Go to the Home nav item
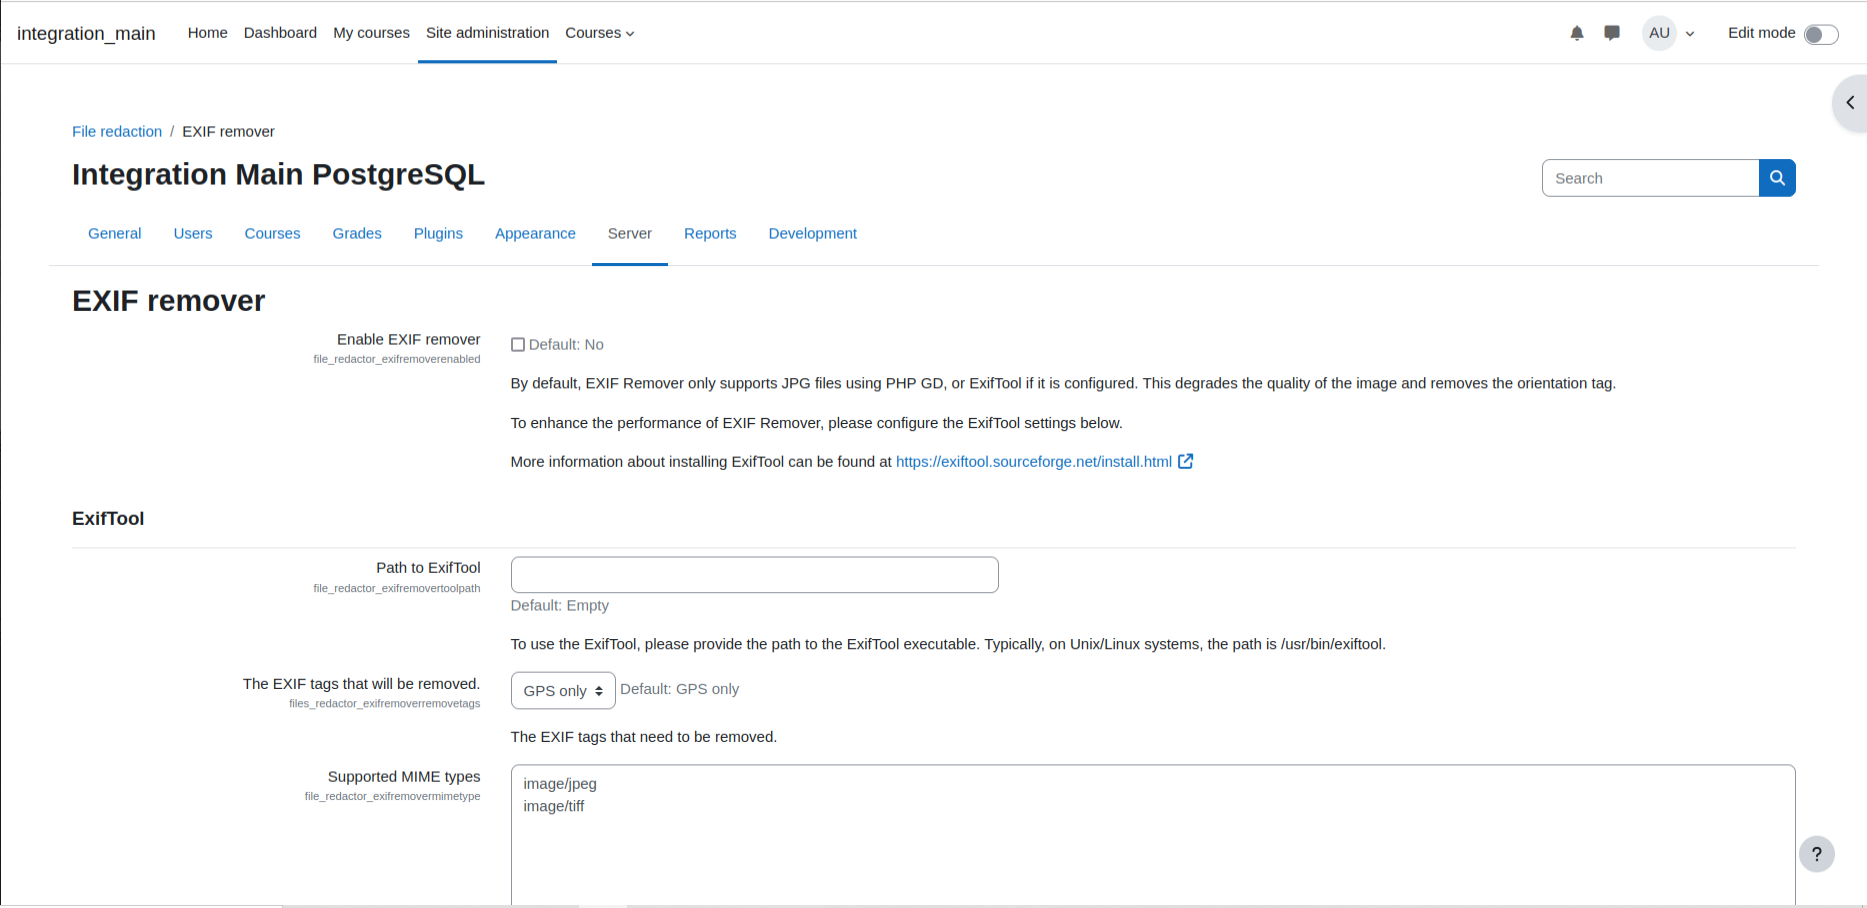Screen dimensions: 1867x908 coord(207,33)
